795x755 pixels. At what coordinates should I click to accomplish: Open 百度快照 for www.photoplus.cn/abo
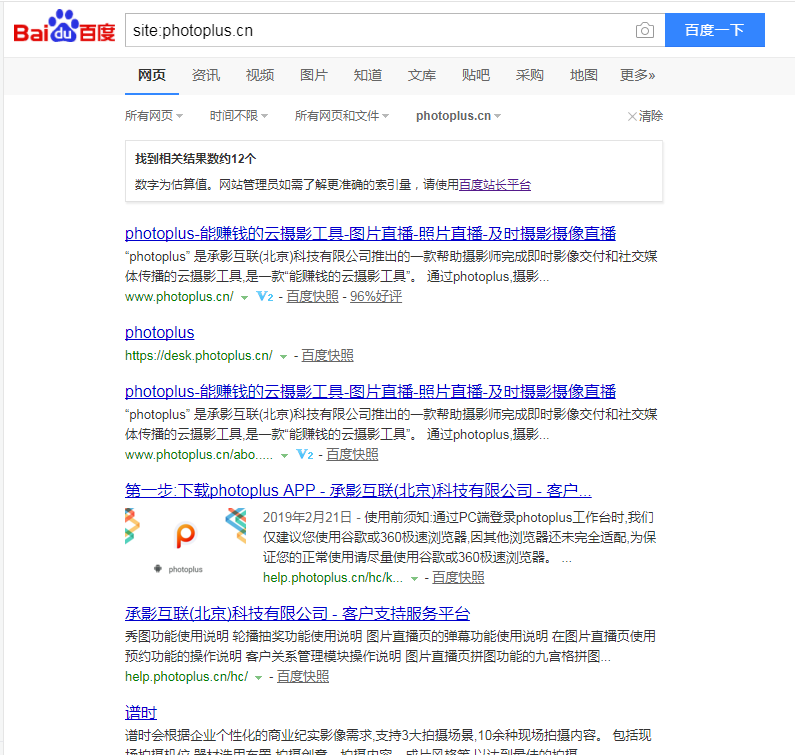coord(352,455)
